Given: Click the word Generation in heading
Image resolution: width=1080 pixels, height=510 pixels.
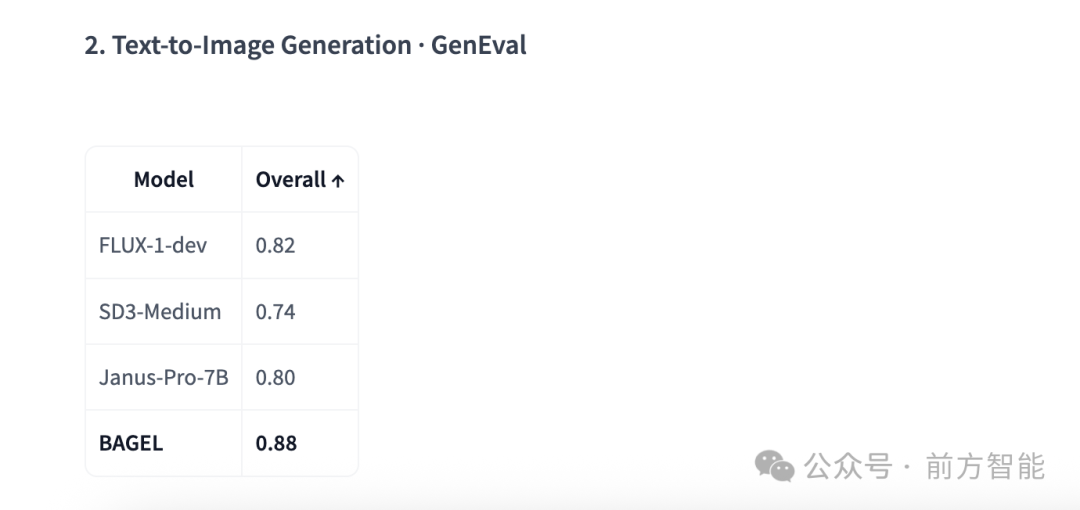Looking at the screenshot, I should (x=346, y=45).
